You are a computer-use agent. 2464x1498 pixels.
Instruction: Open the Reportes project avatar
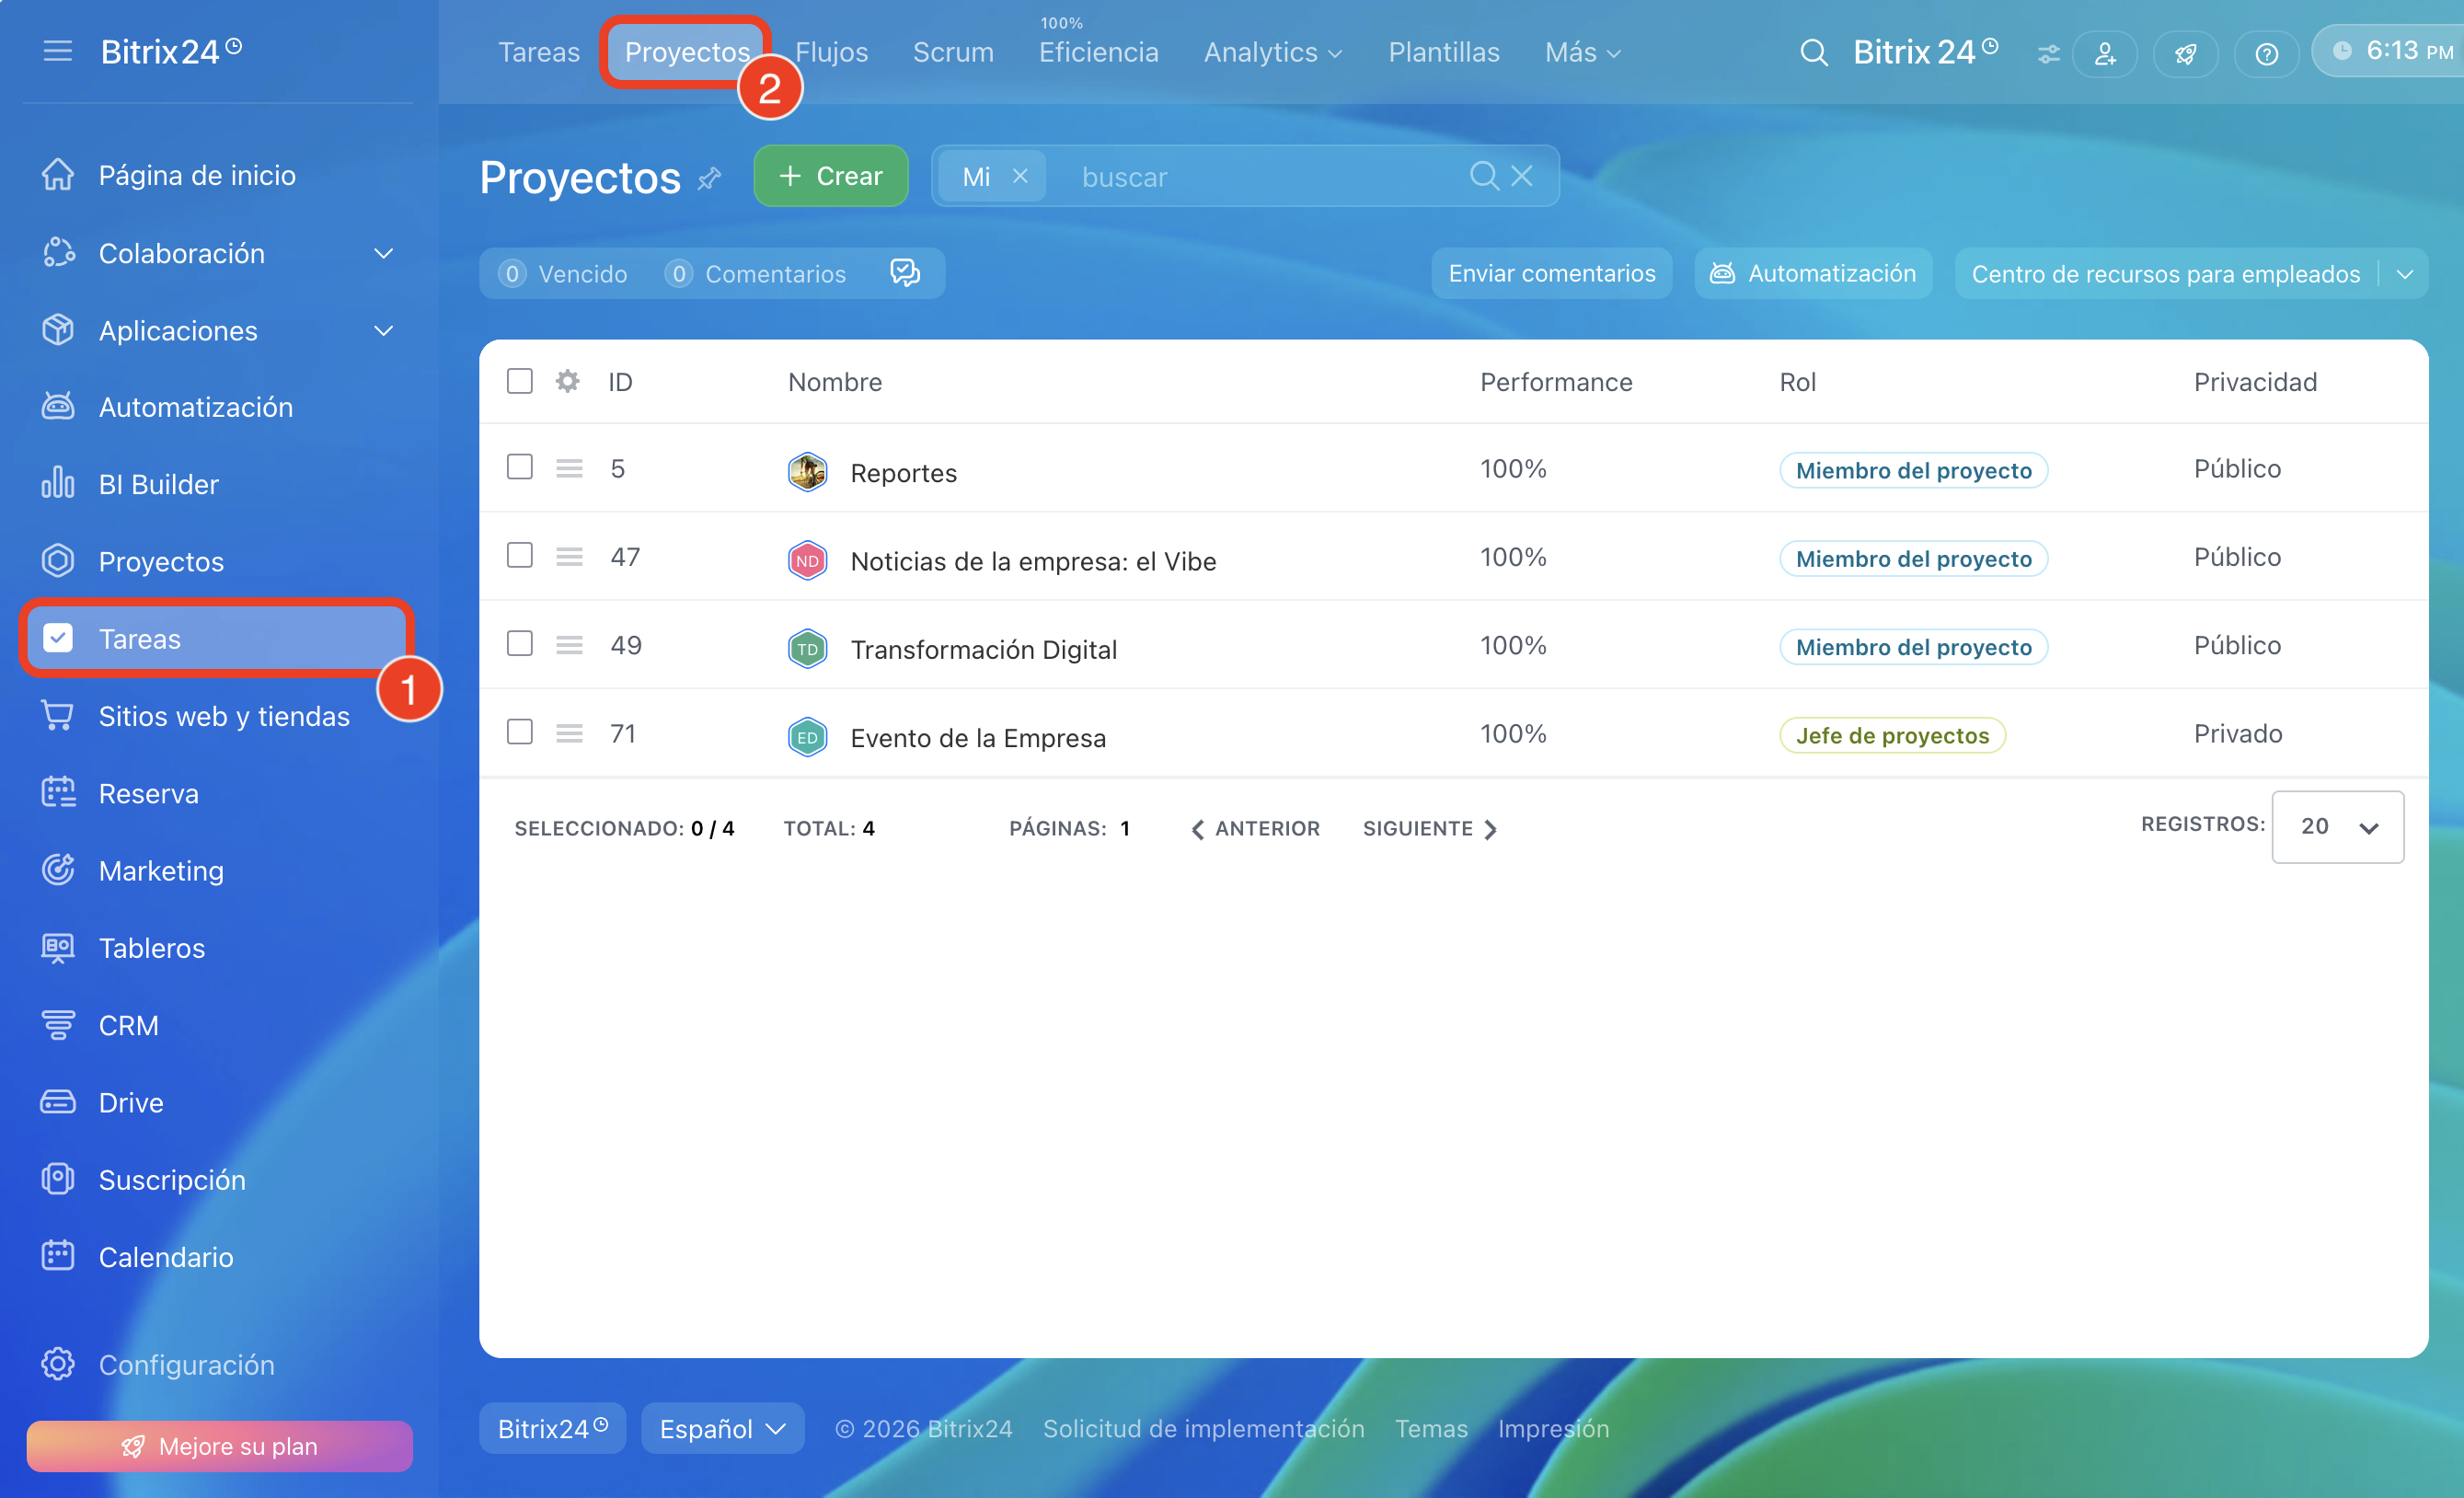pyautogui.click(x=807, y=471)
